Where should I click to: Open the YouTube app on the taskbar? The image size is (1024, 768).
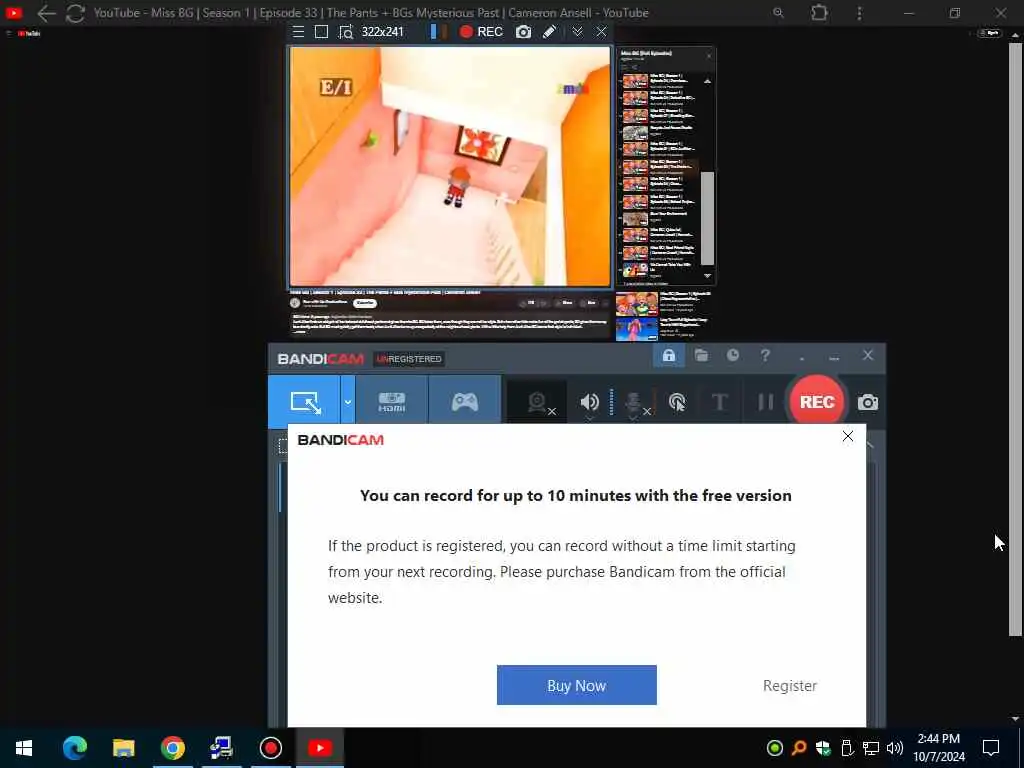[x=319, y=748]
